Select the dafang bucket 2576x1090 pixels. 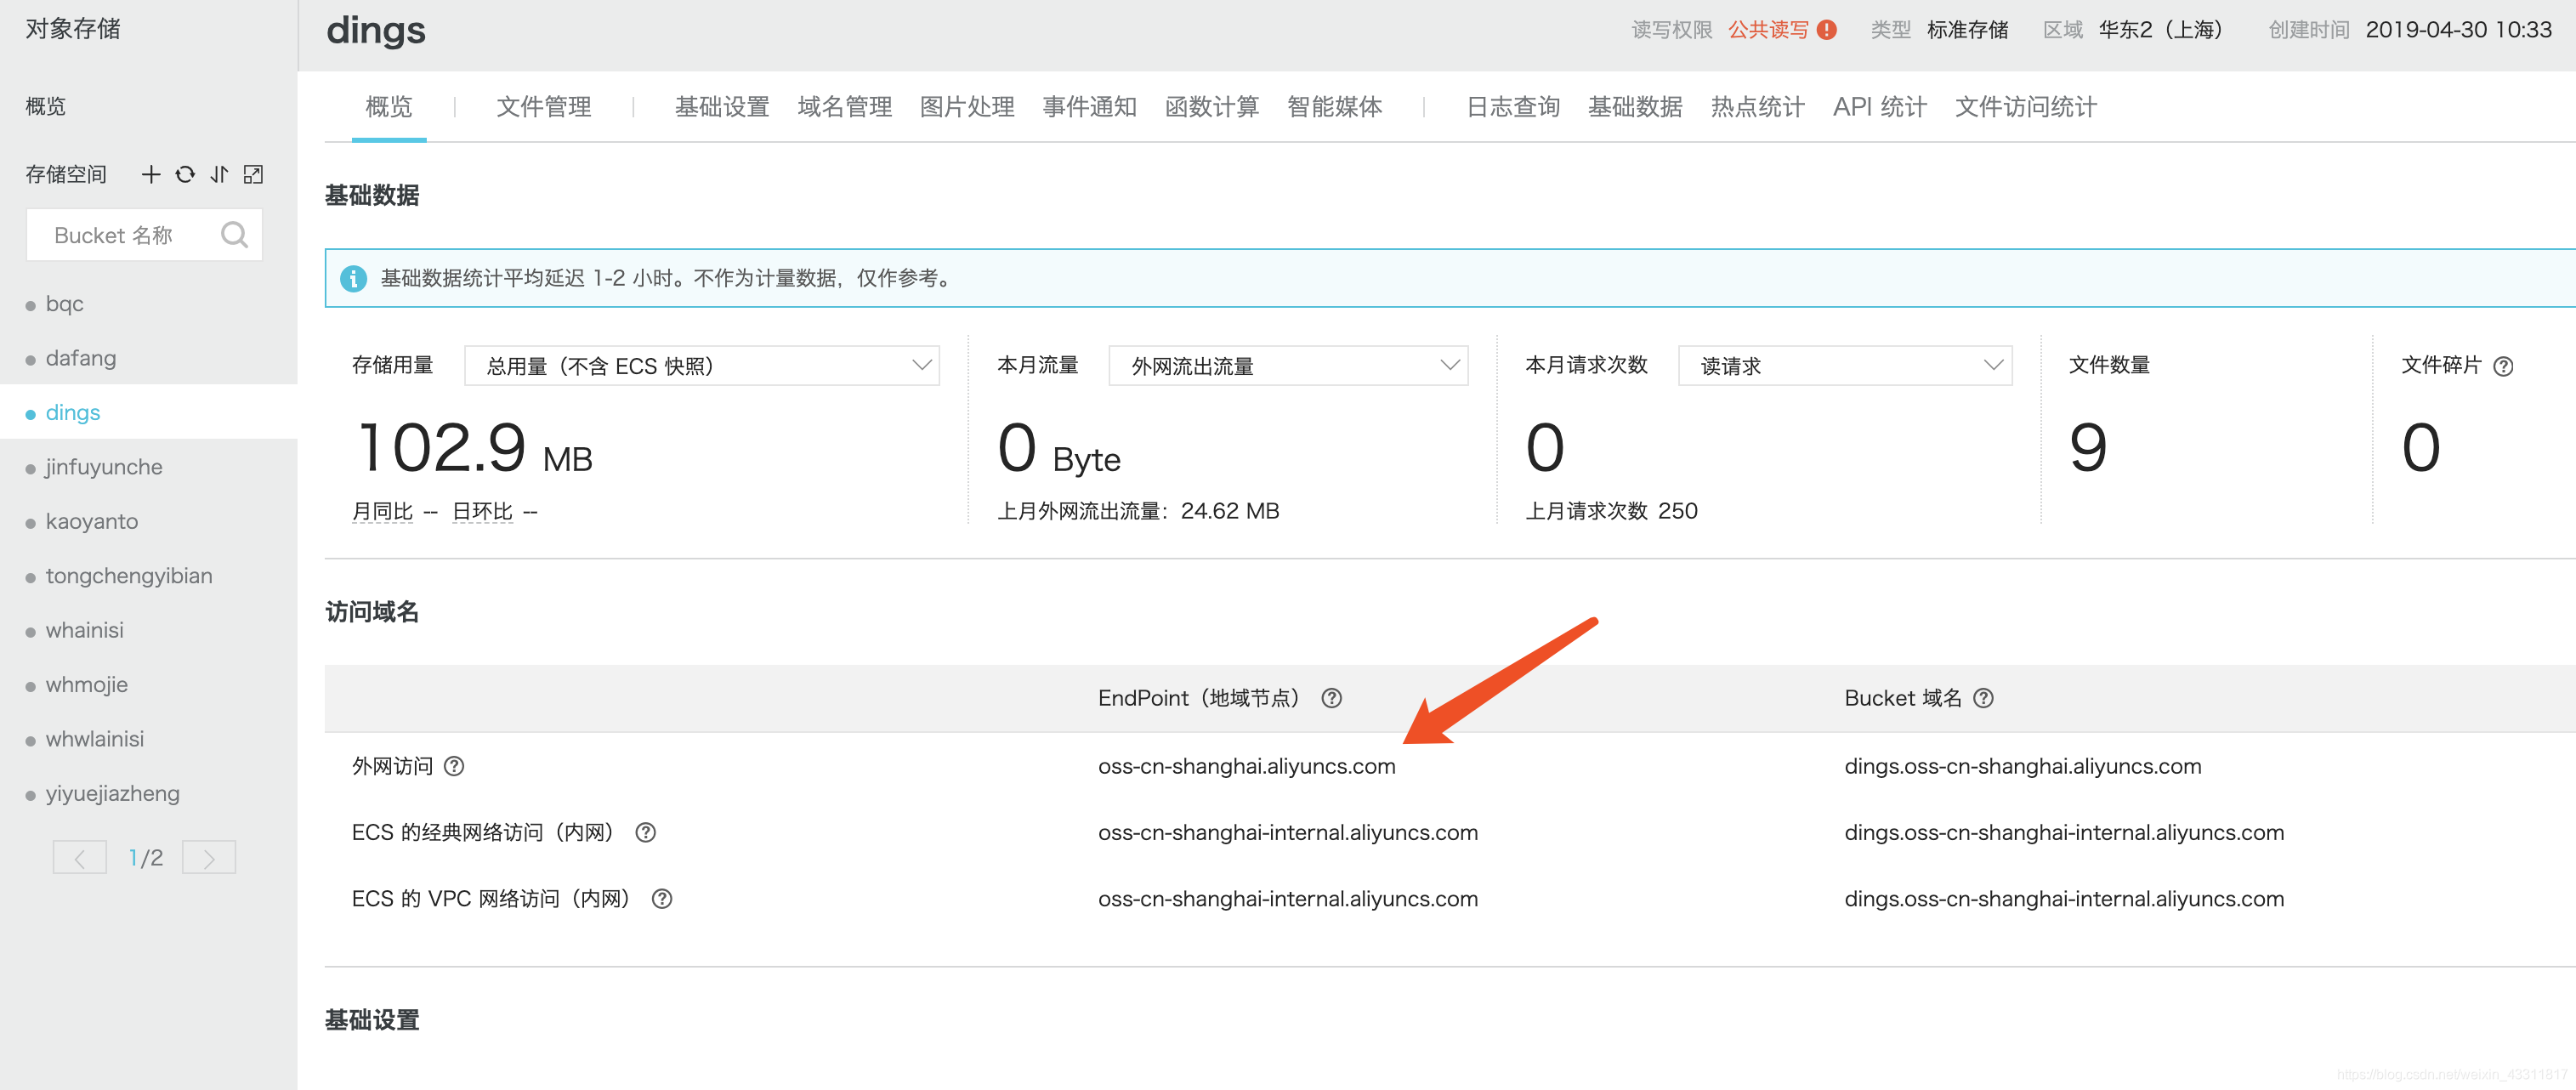(81, 358)
